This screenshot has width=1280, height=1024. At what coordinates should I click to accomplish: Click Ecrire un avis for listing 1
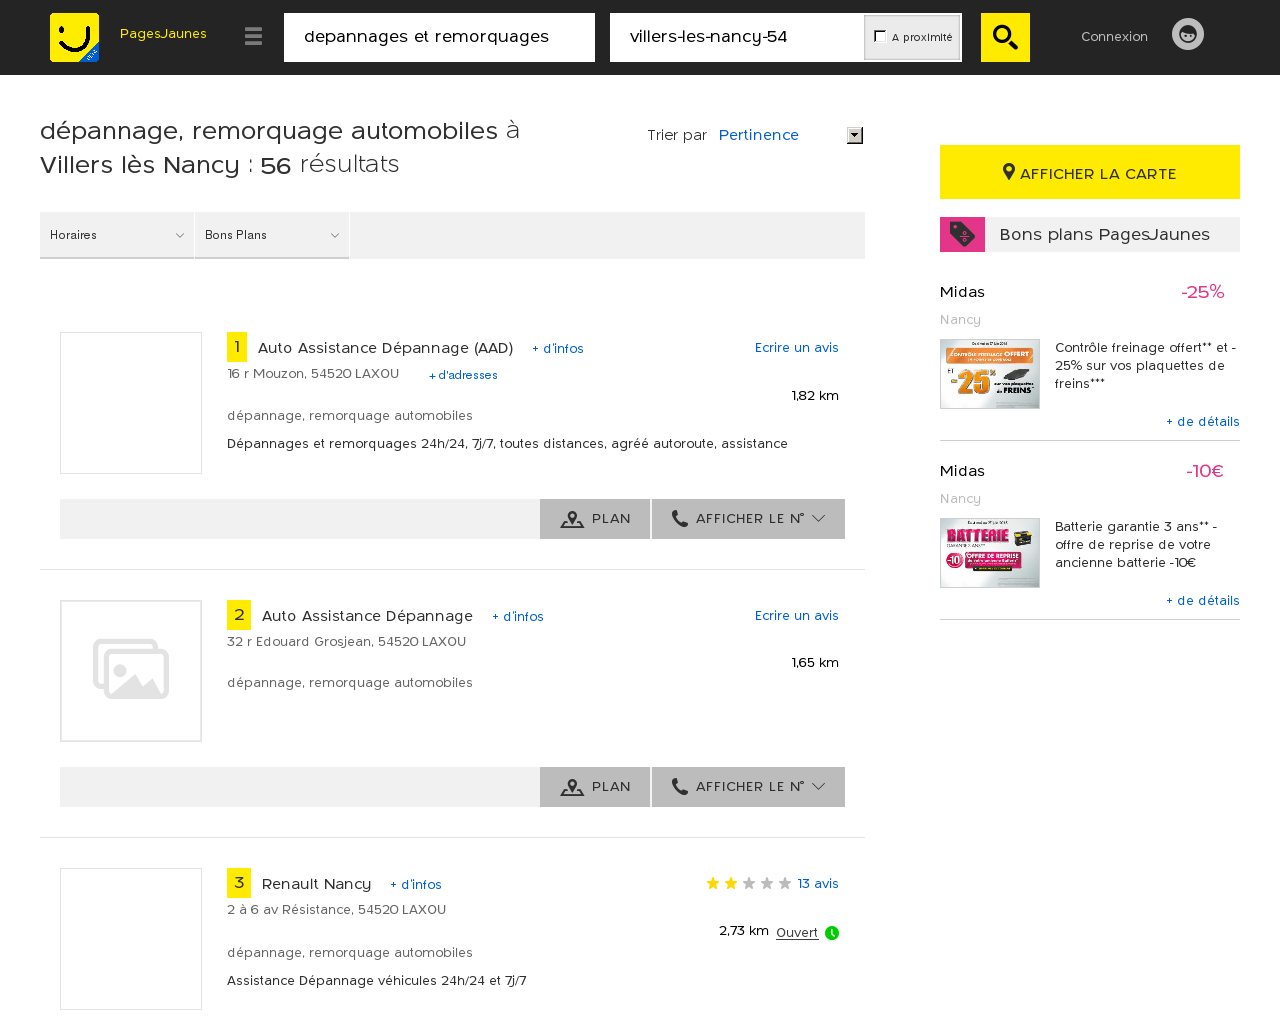[x=797, y=348]
